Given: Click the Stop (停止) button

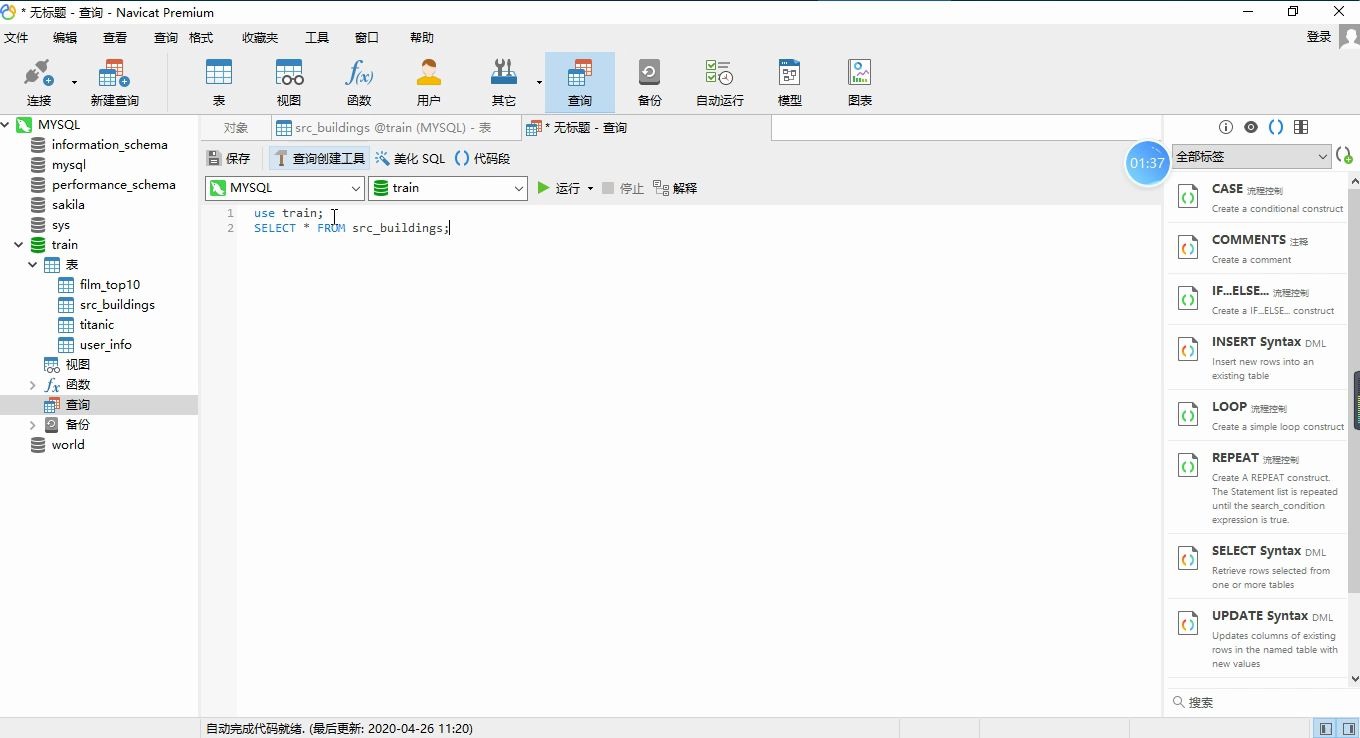Looking at the screenshot, I should pyautogui.click(x=622, y=188).
